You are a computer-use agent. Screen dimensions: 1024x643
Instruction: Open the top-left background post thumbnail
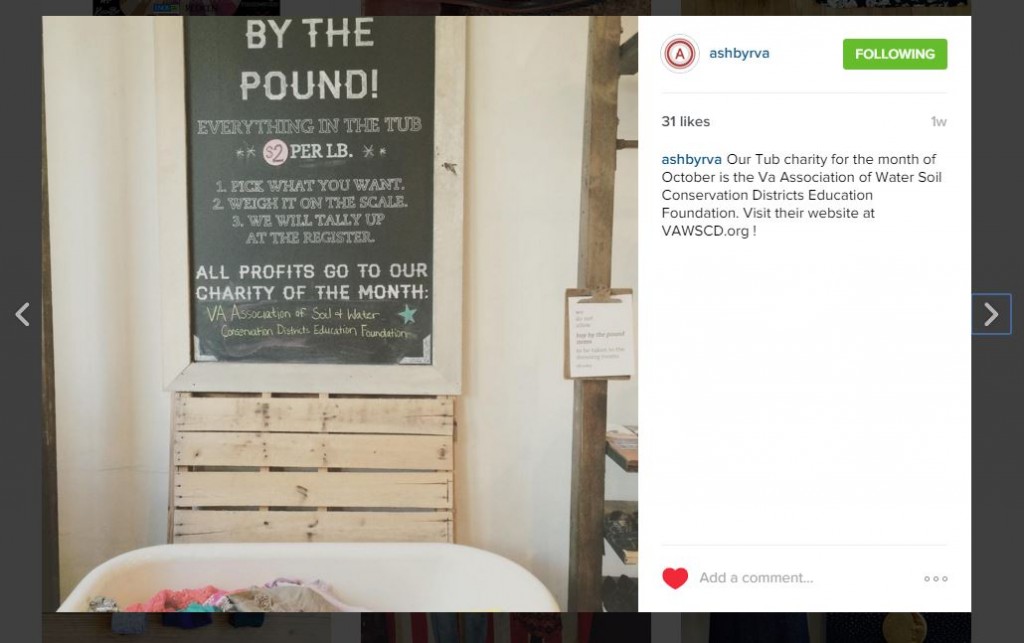[186, 8]
